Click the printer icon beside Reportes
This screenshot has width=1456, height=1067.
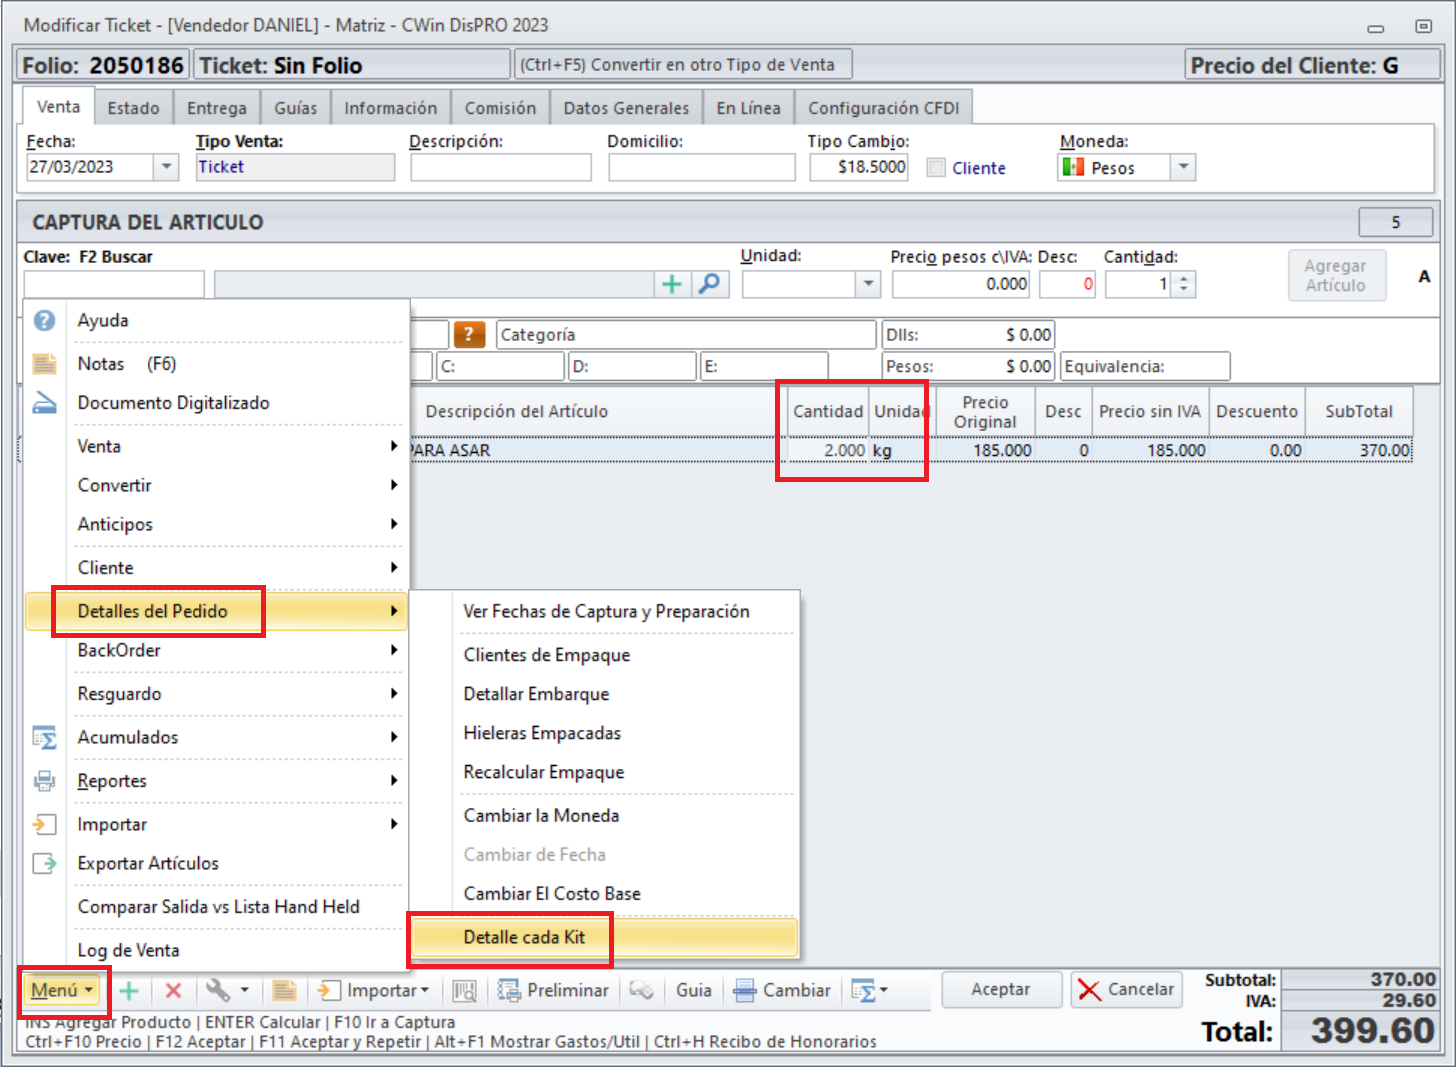[x=44, y=780]
